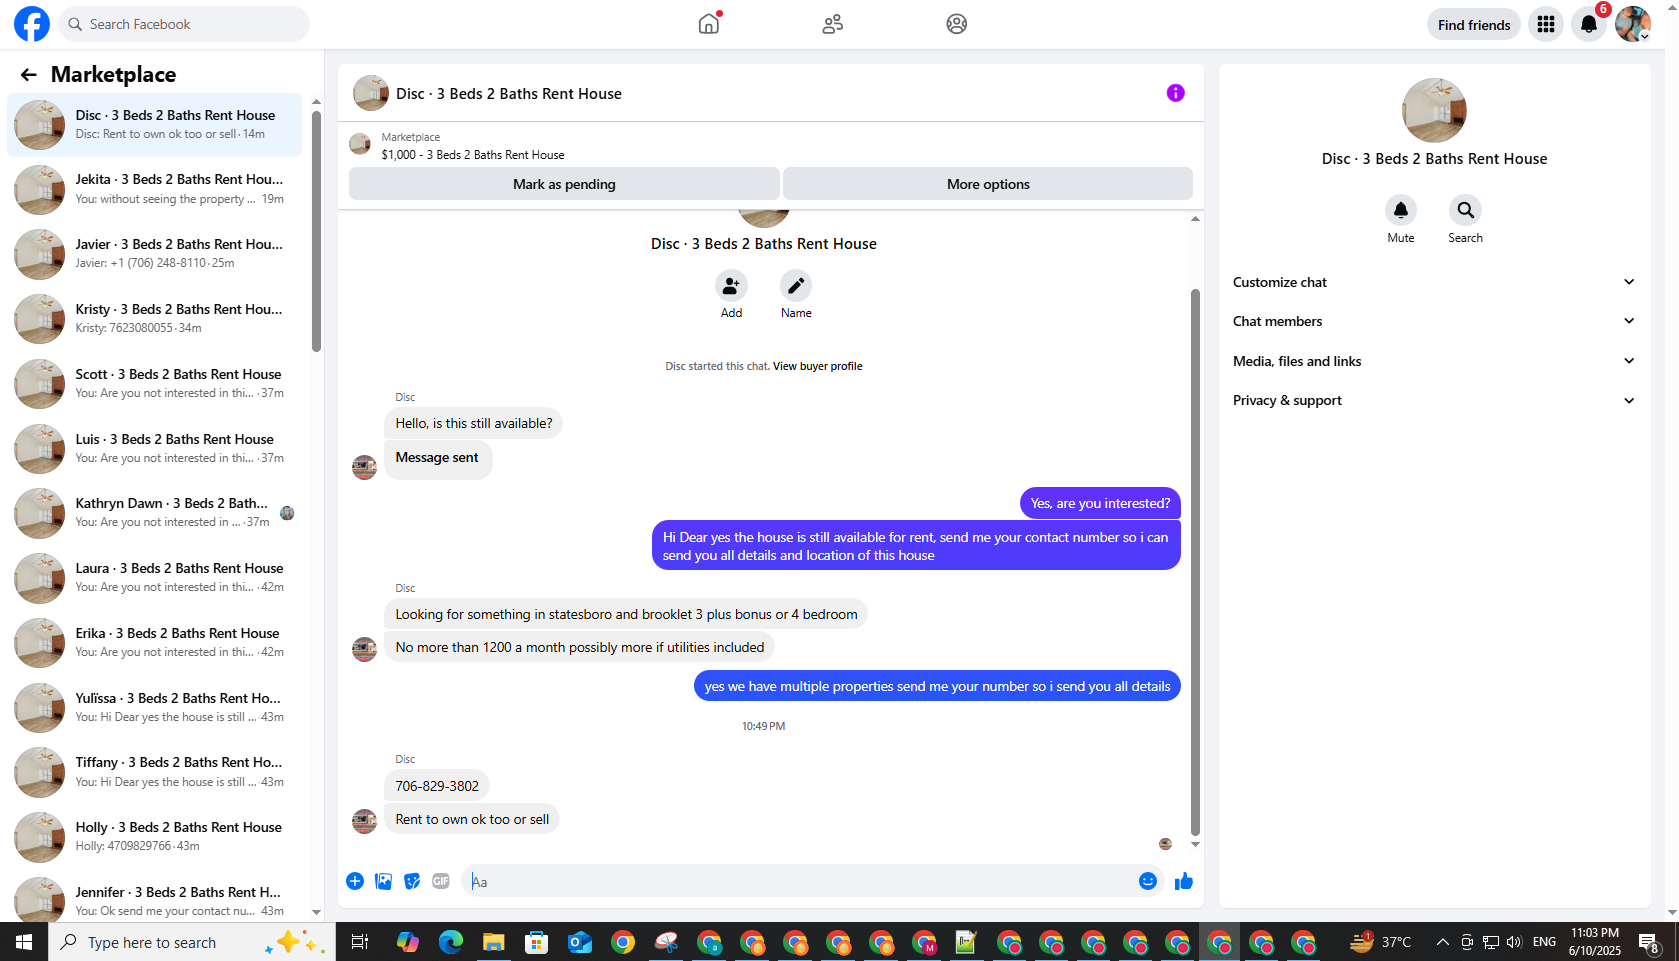Go to the Home feed icon
The image size is (1679, 961).
pos(709,24)
